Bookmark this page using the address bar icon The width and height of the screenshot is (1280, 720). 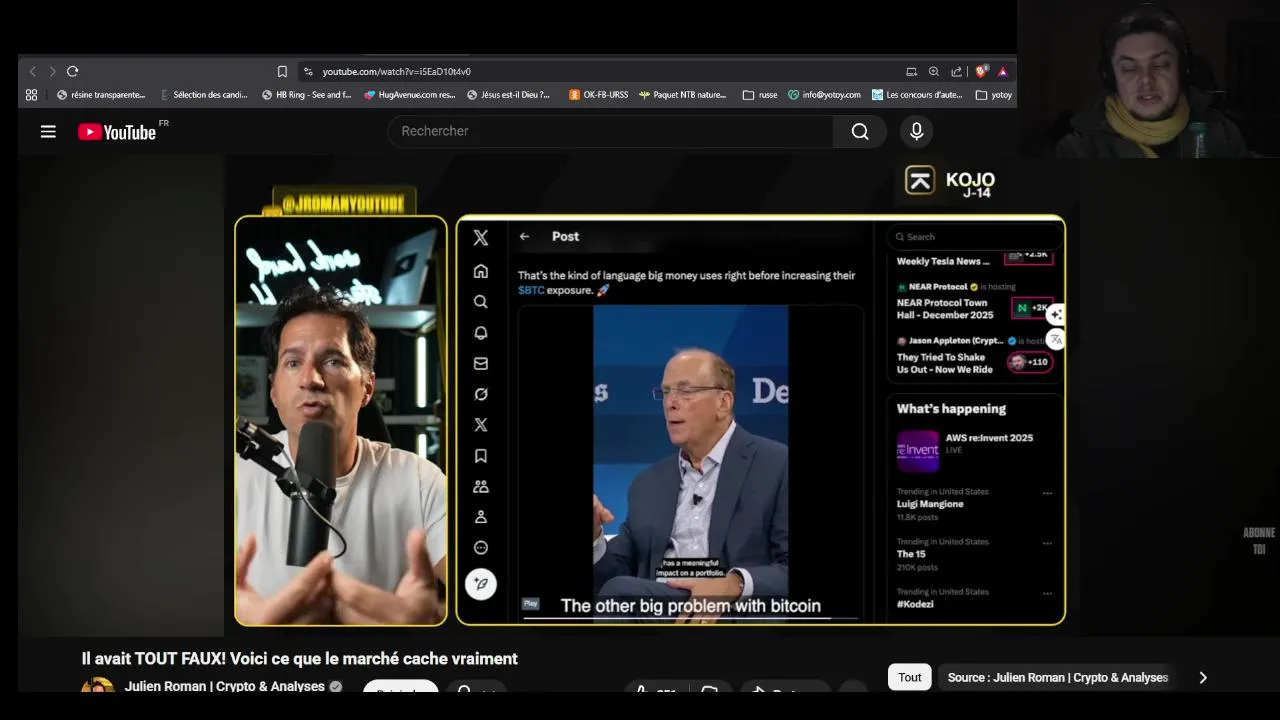tap(282, 71)
